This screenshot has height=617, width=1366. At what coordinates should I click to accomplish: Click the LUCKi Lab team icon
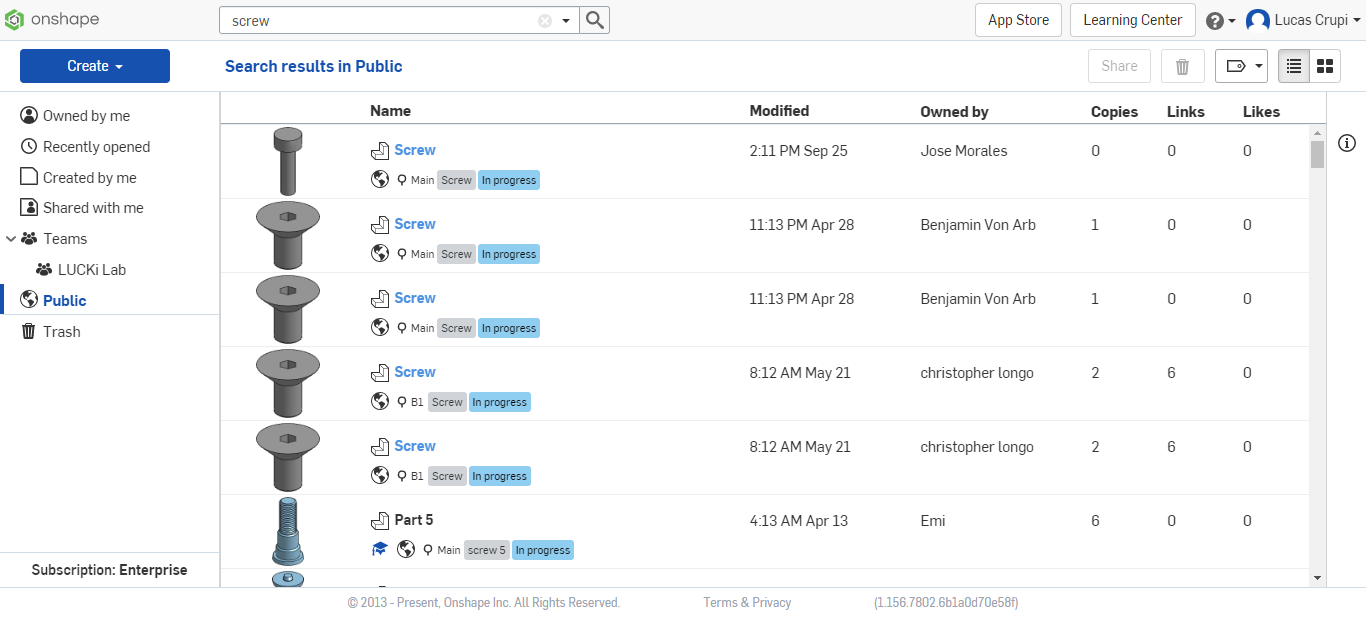(x=44, y=270)
